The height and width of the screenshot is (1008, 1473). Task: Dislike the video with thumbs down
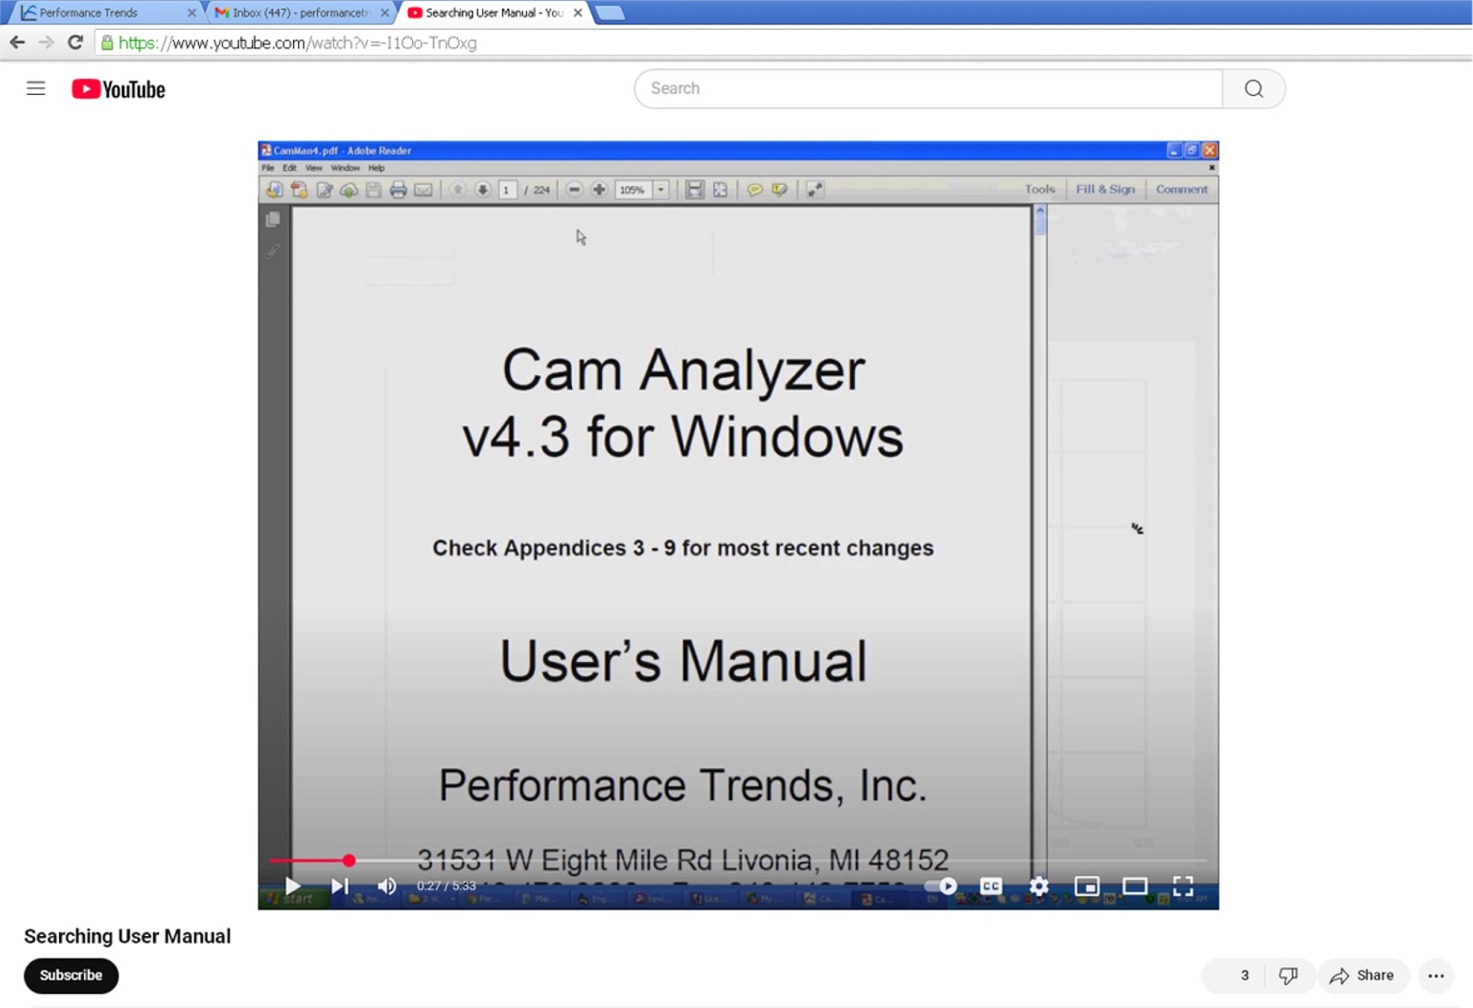coord(1288,975)
